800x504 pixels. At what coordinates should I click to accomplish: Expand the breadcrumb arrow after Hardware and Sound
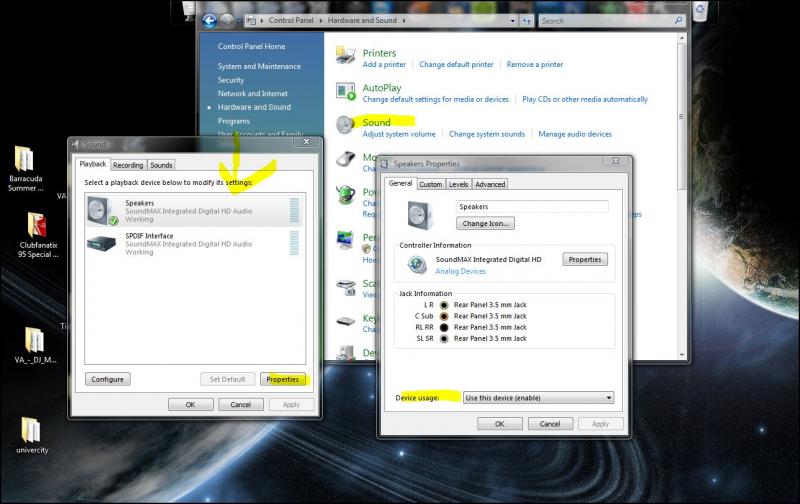404,21
